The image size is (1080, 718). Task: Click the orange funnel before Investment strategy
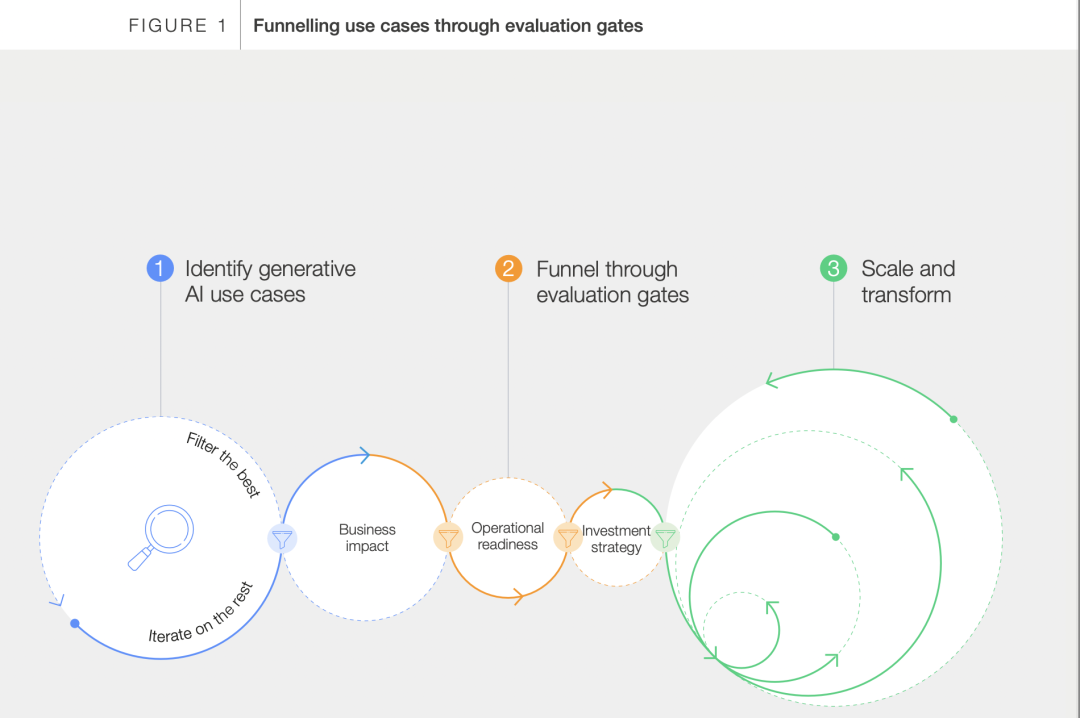point(568,537)
